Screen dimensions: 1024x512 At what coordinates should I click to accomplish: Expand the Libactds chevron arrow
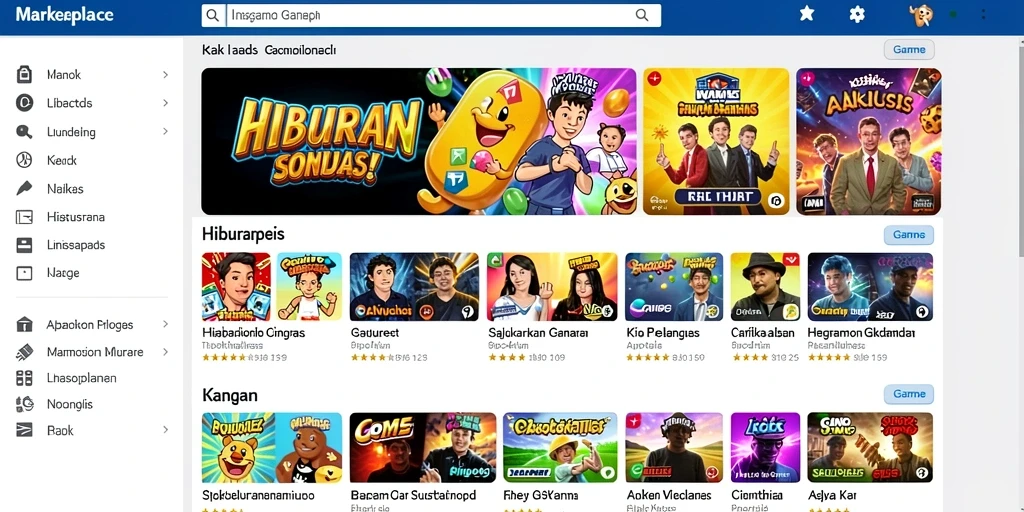tap(165, 103)
